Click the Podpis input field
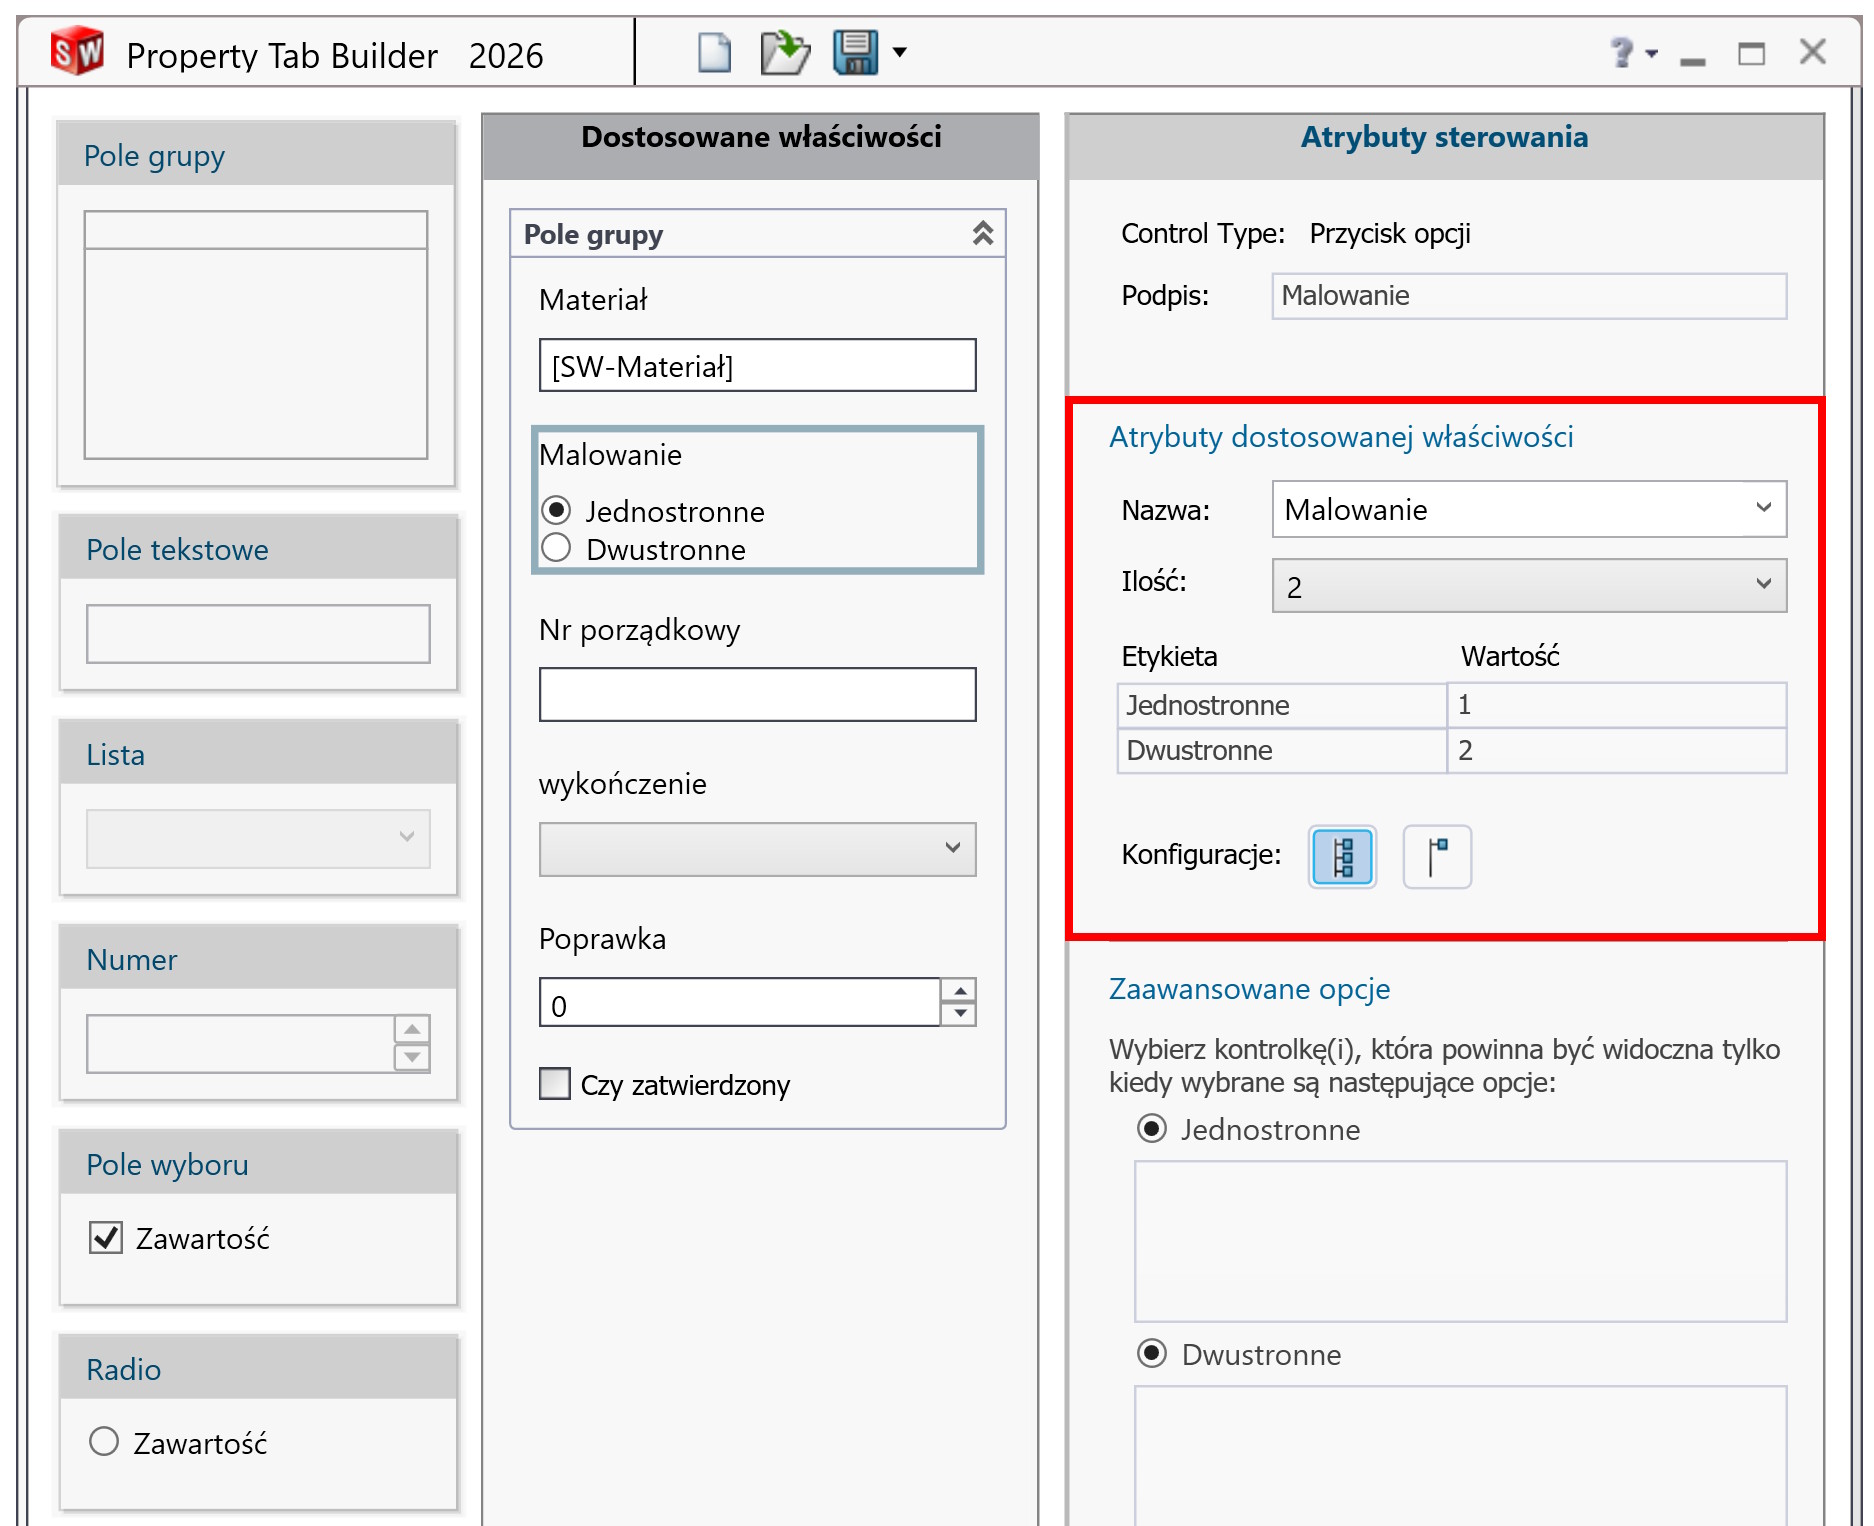 click(1528, 296)
